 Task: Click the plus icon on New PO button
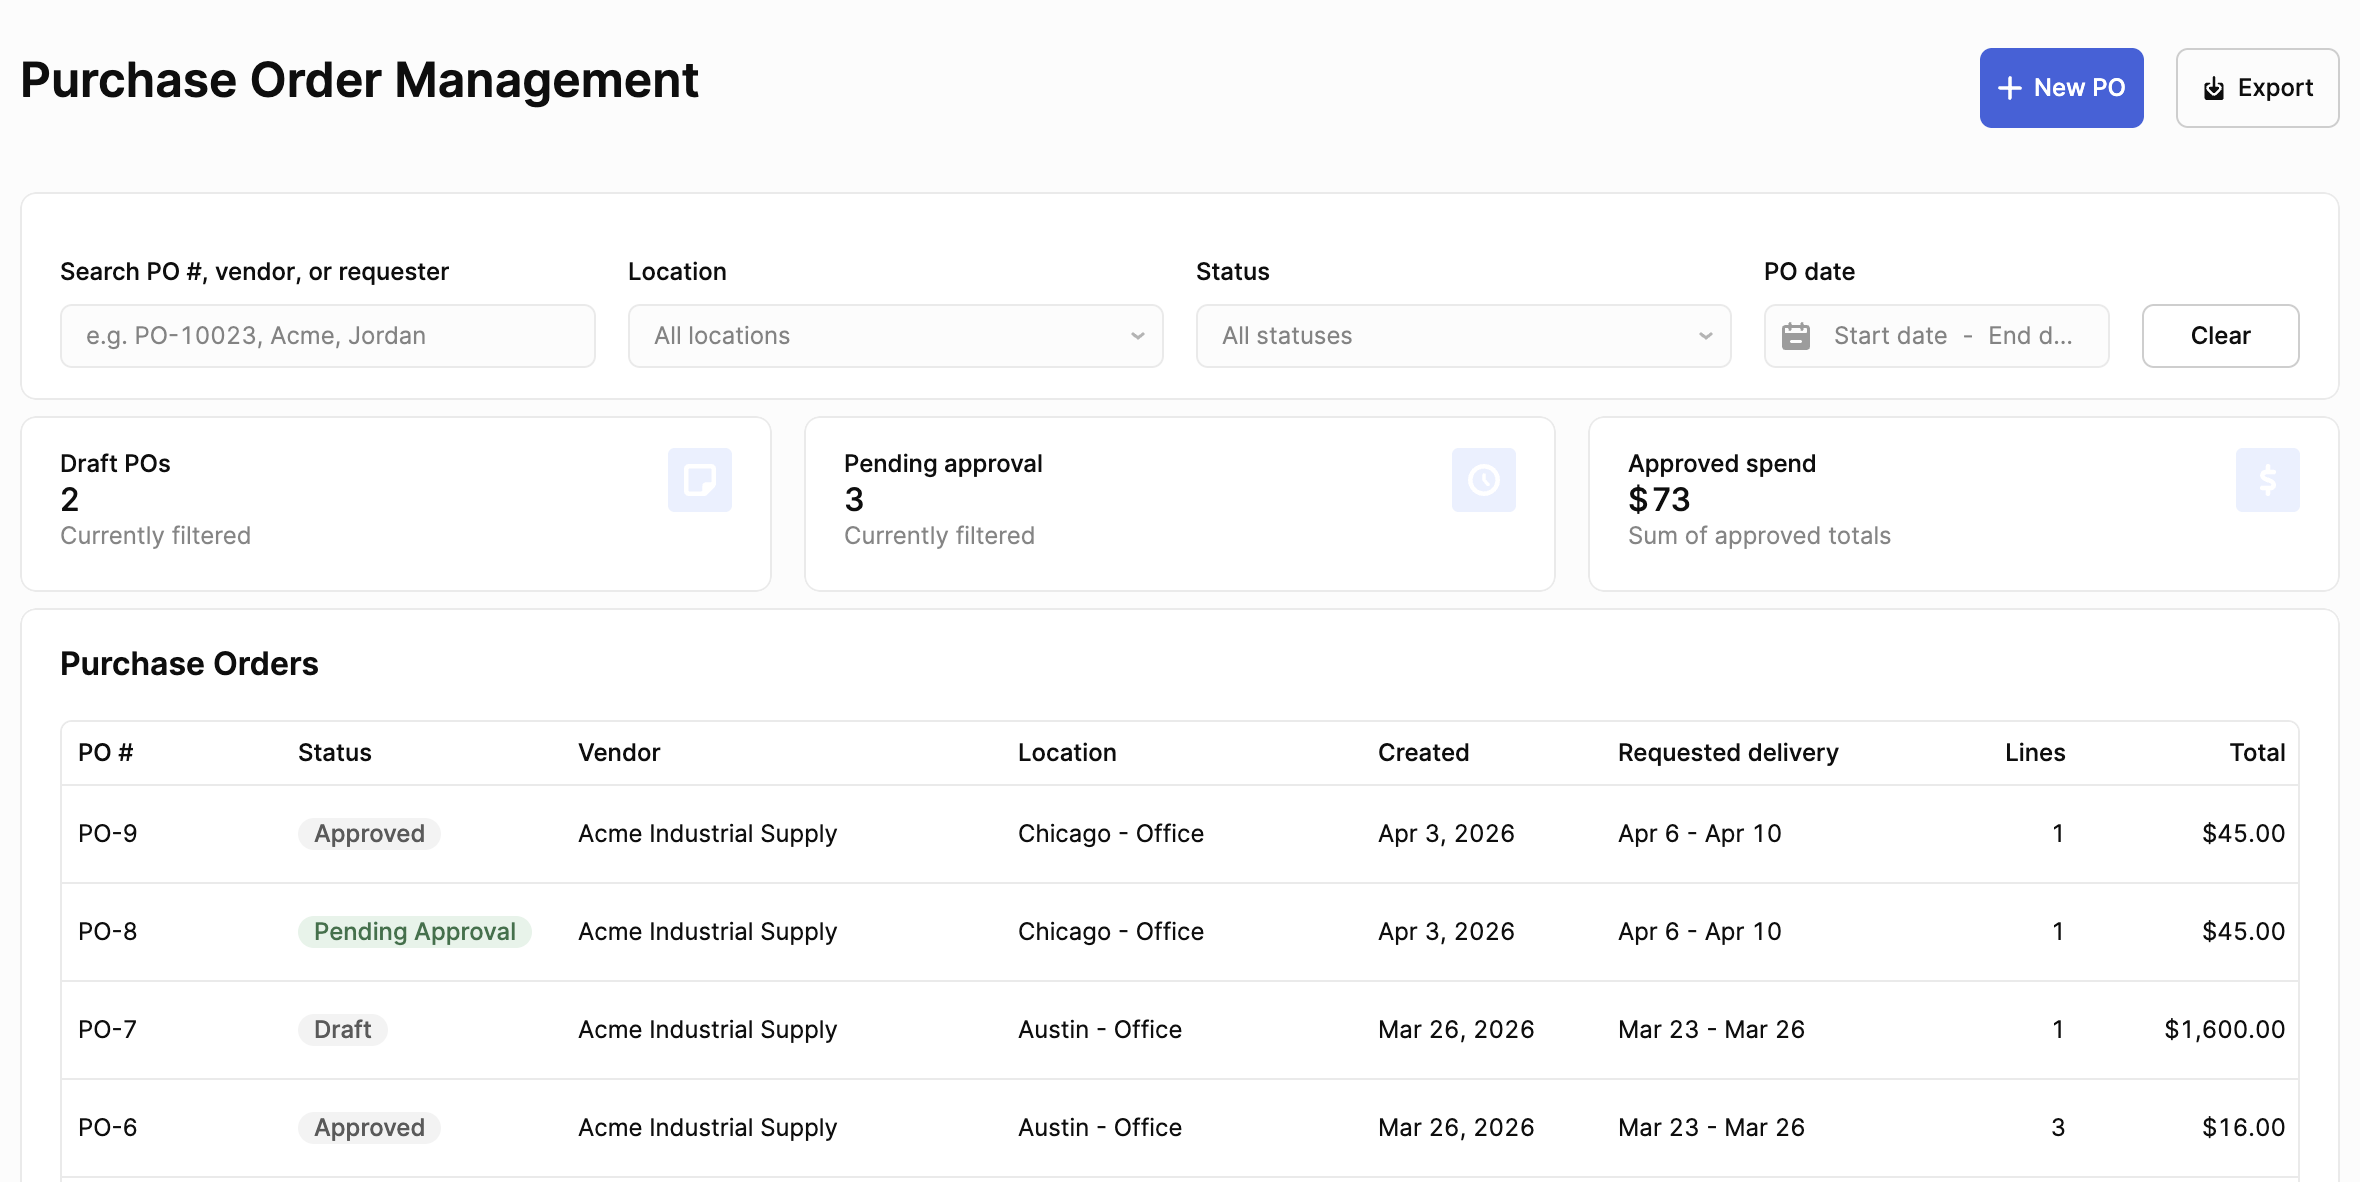(2009, 88)
